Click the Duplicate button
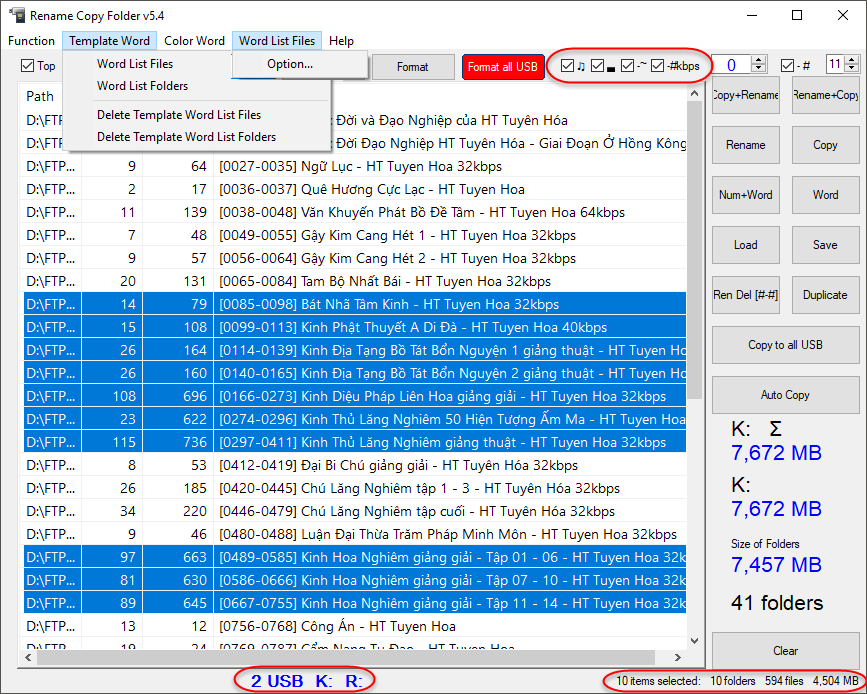 click(x=825, y=295)
